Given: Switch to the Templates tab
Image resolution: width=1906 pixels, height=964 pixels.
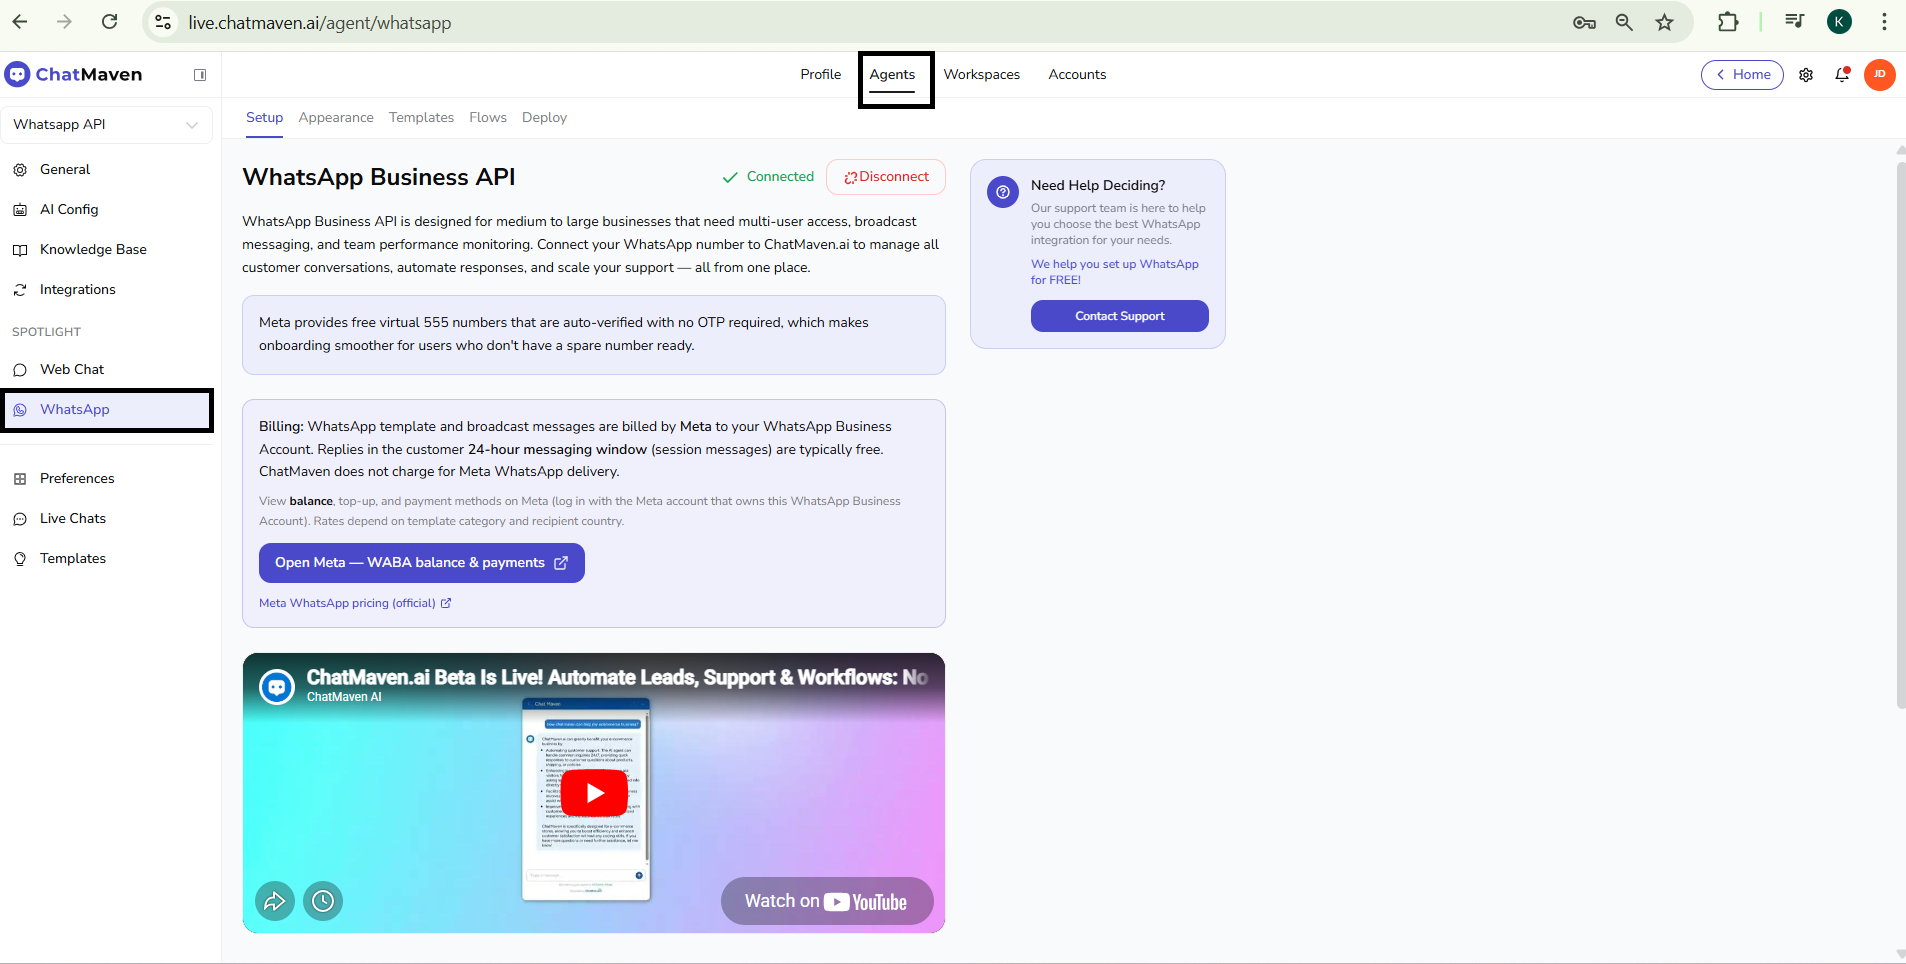Looking at the screenshot, I should [x=421, y=117].
